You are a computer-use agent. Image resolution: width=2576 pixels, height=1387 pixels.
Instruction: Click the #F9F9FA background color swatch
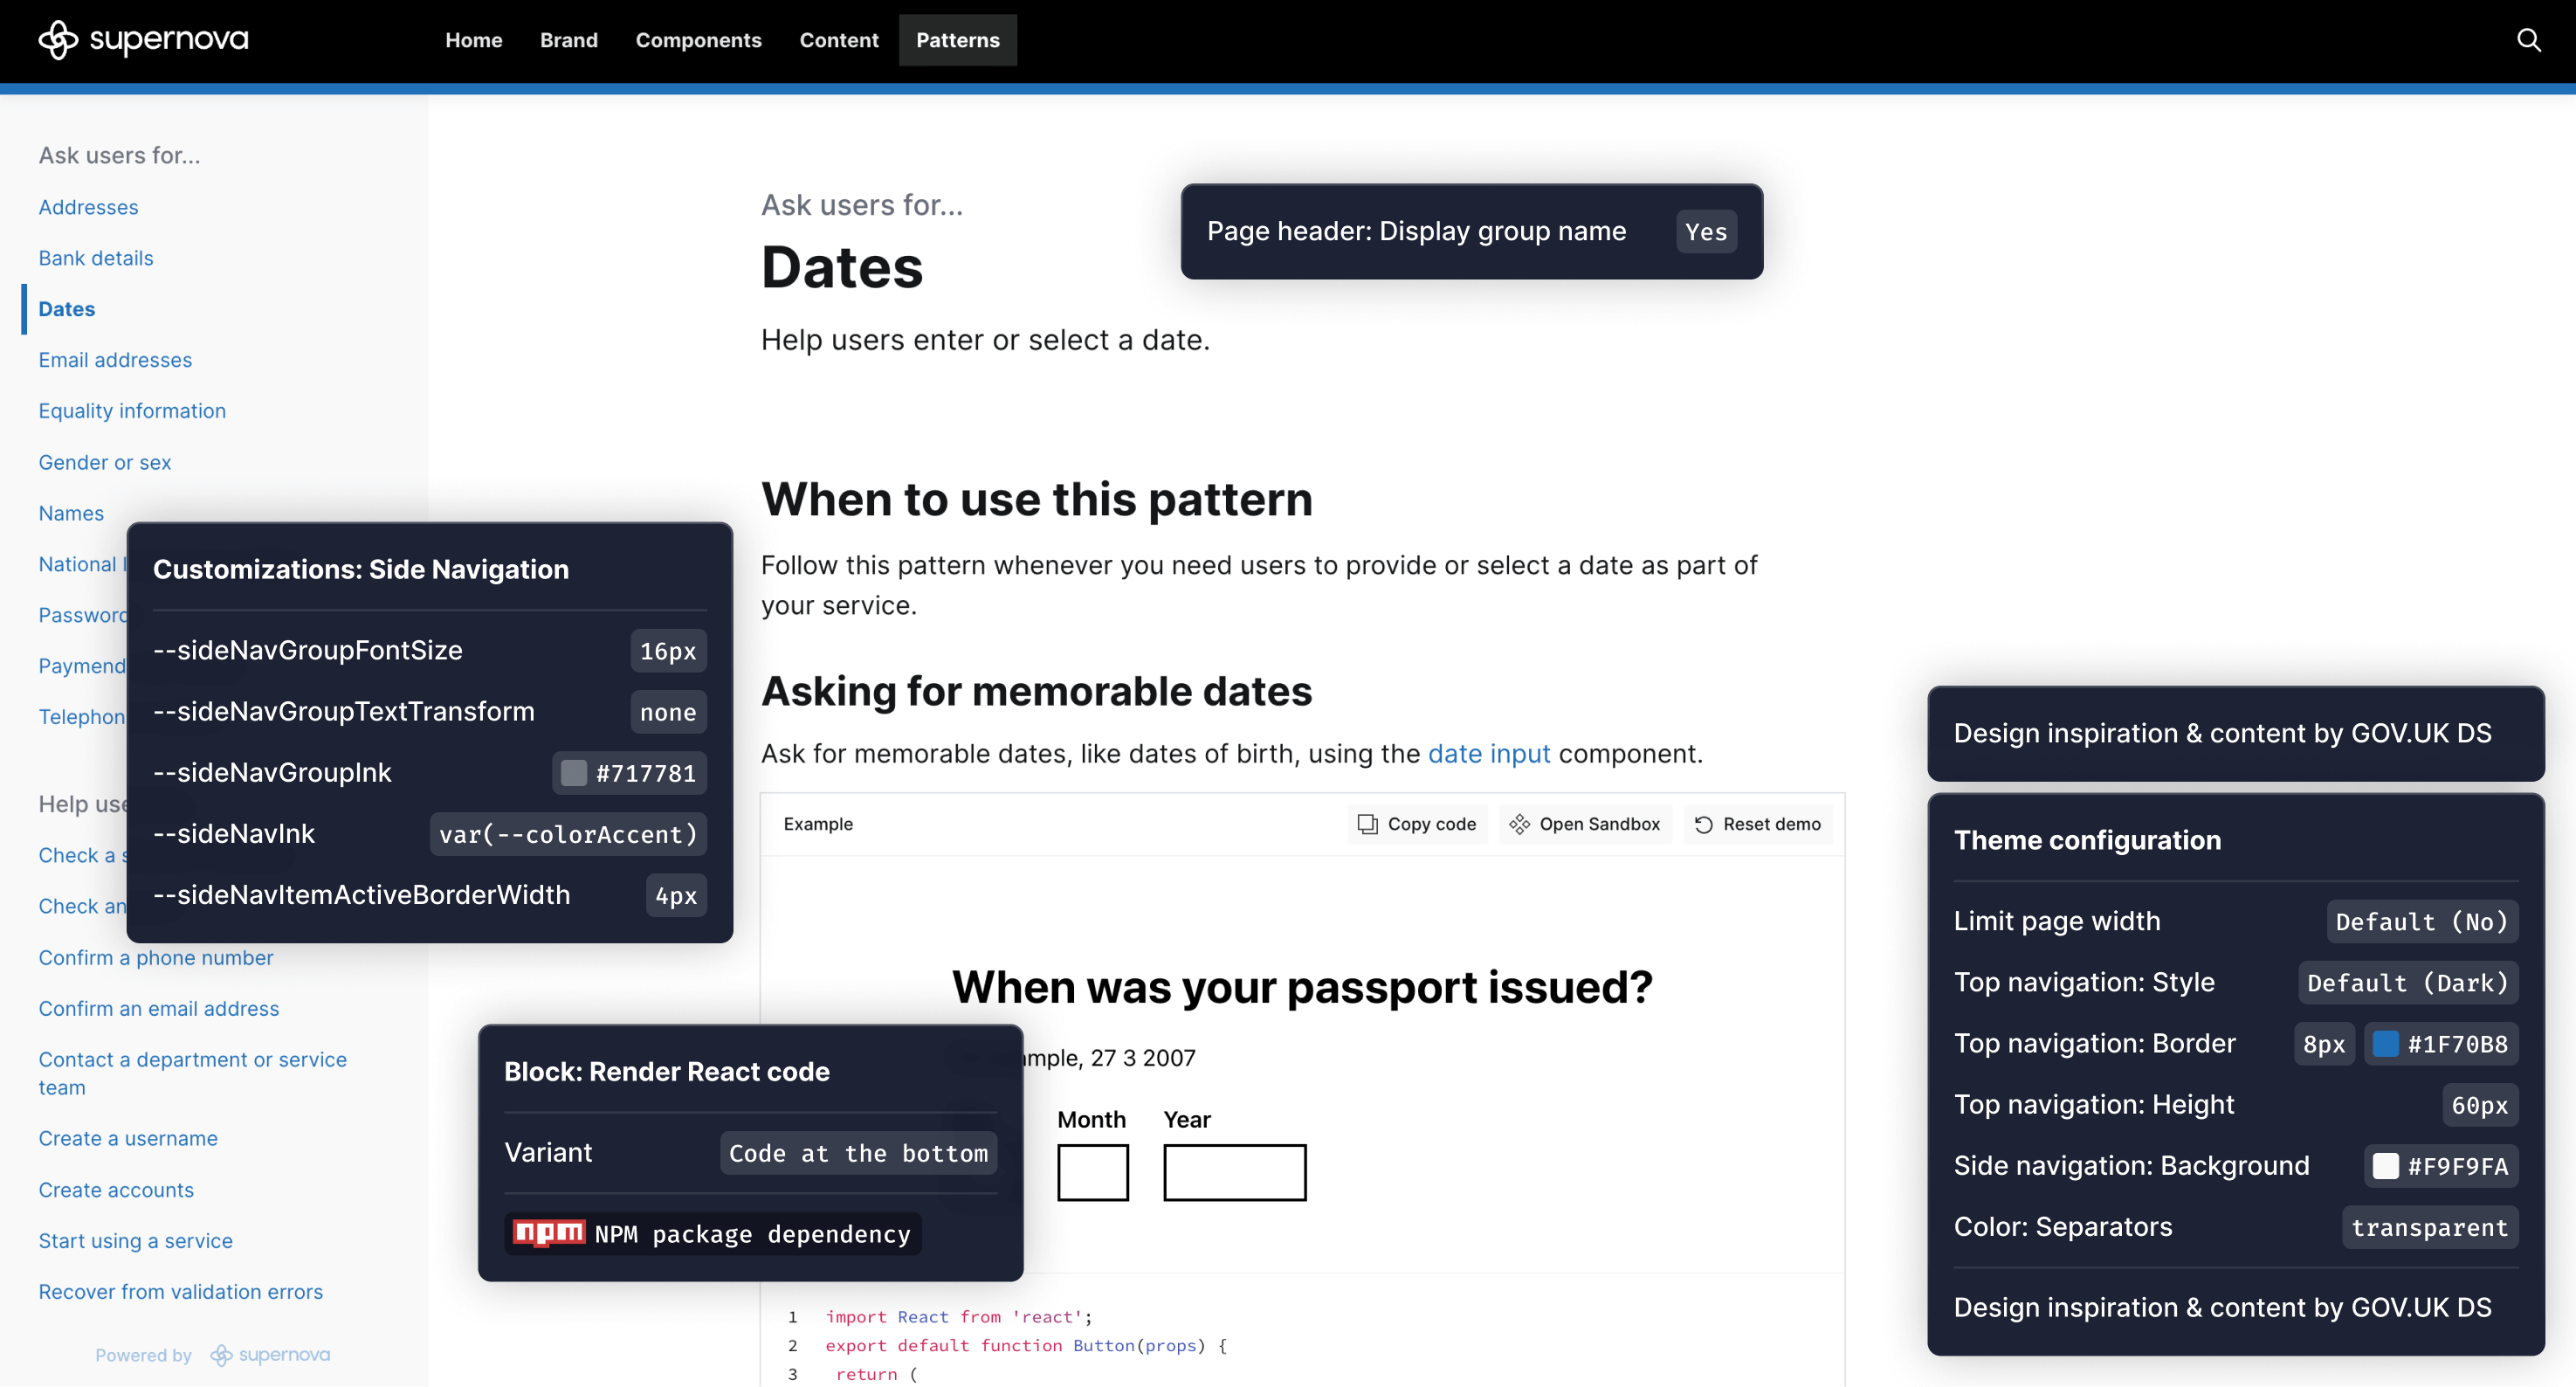tap(2386, 1166)
